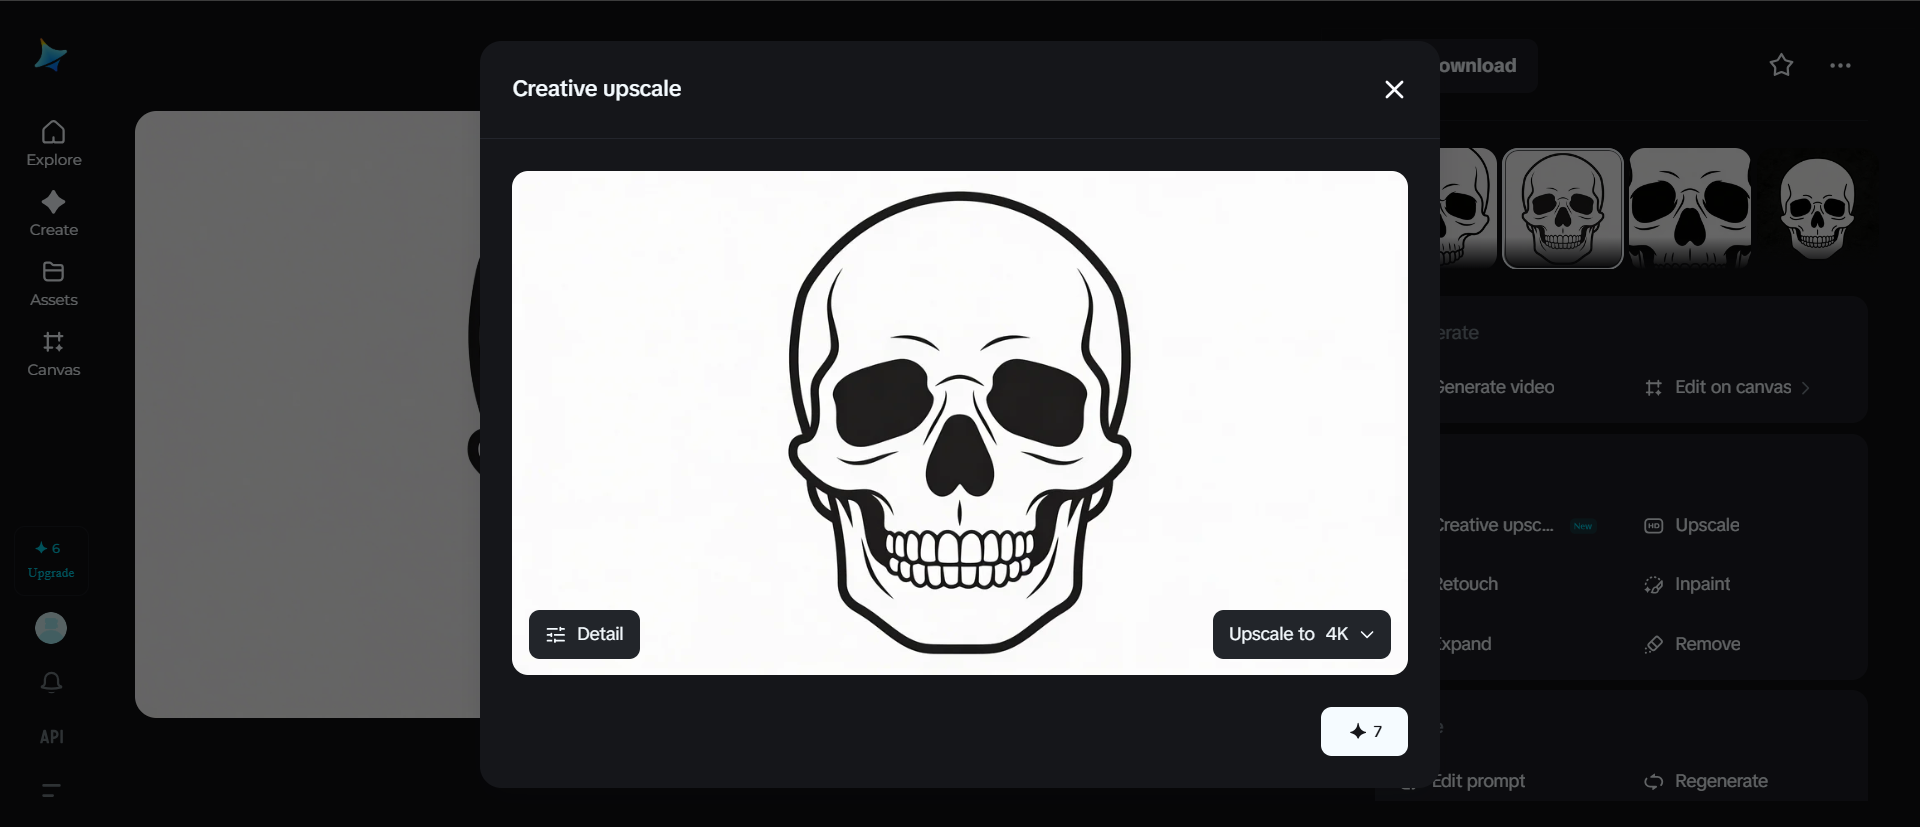Click the Creative upscale option in panel
1920x827 pixels.
(1496, 525)
